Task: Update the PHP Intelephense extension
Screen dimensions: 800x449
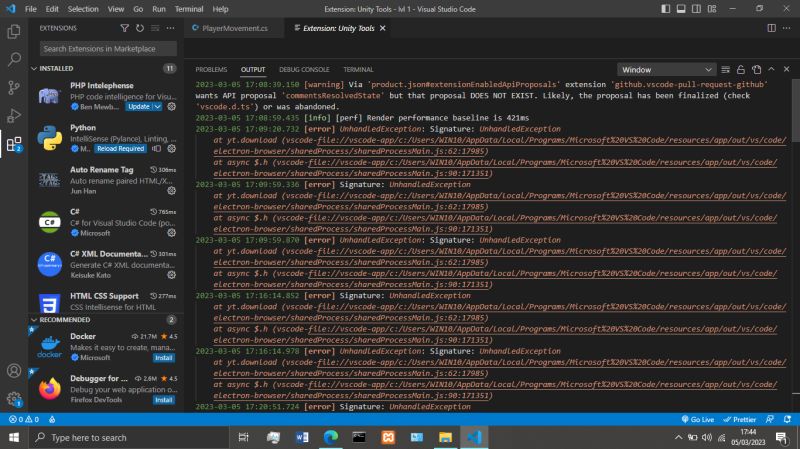Action: [139, 107]
